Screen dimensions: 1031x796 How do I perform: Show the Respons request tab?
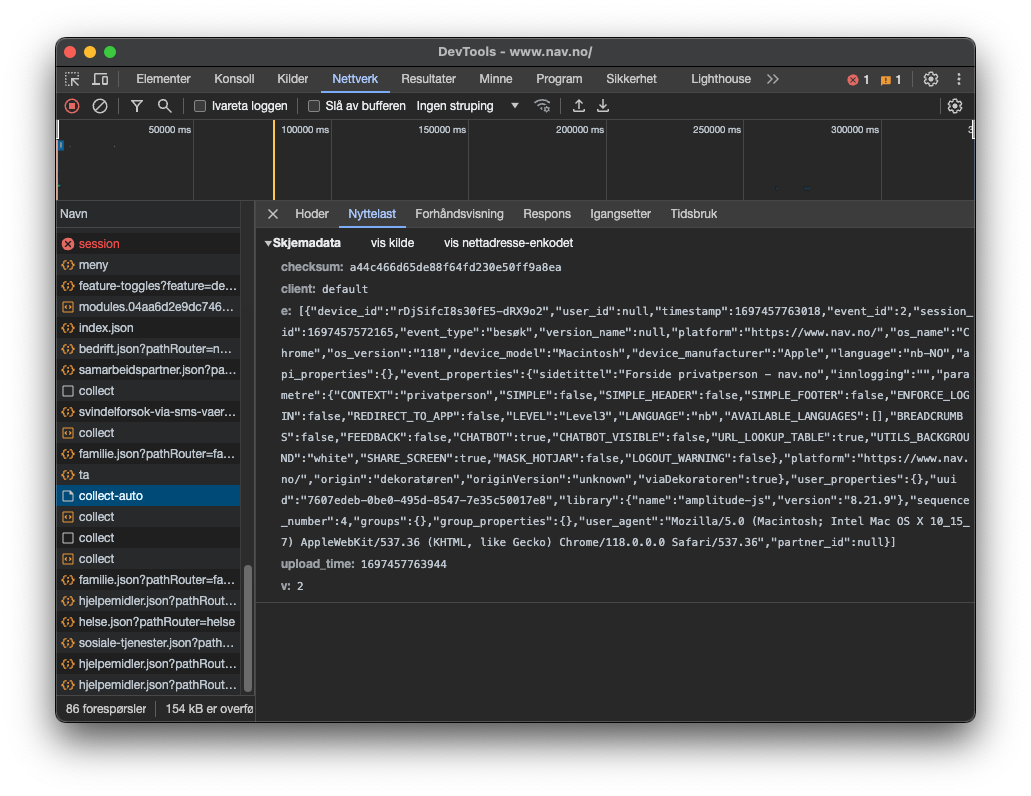coord(546,214)
